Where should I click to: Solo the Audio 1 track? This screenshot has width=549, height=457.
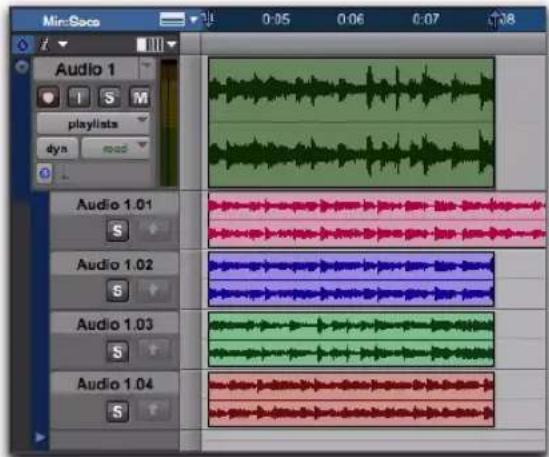109,97
